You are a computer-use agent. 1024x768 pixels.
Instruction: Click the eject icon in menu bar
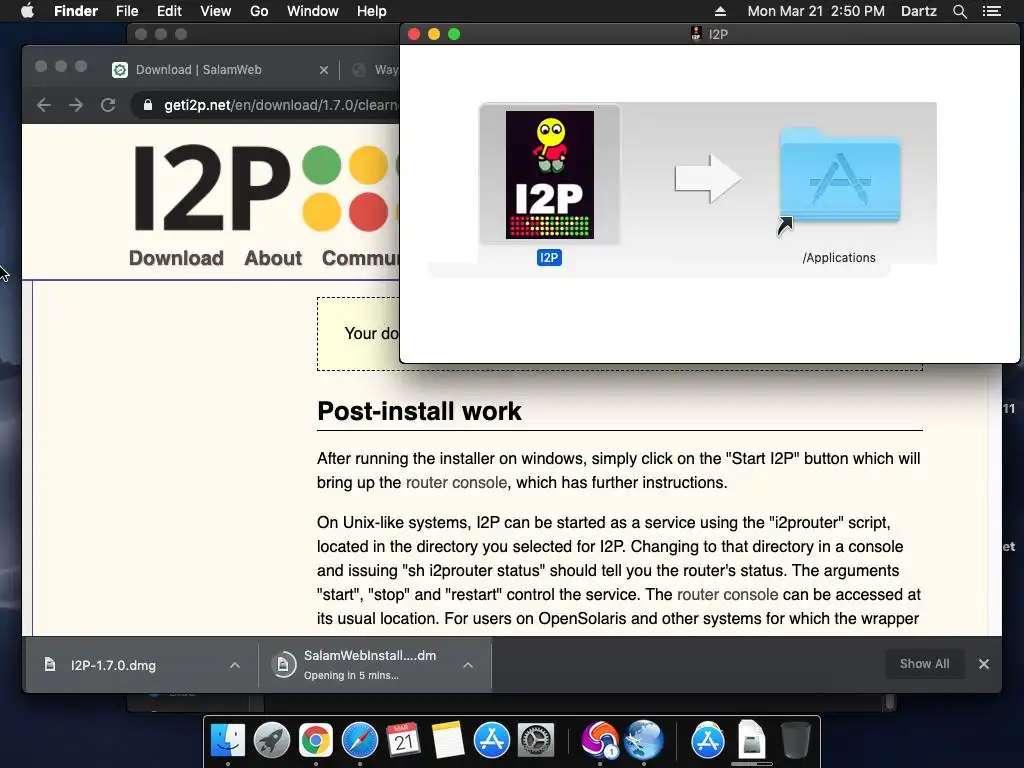click(x=720, y=11)
